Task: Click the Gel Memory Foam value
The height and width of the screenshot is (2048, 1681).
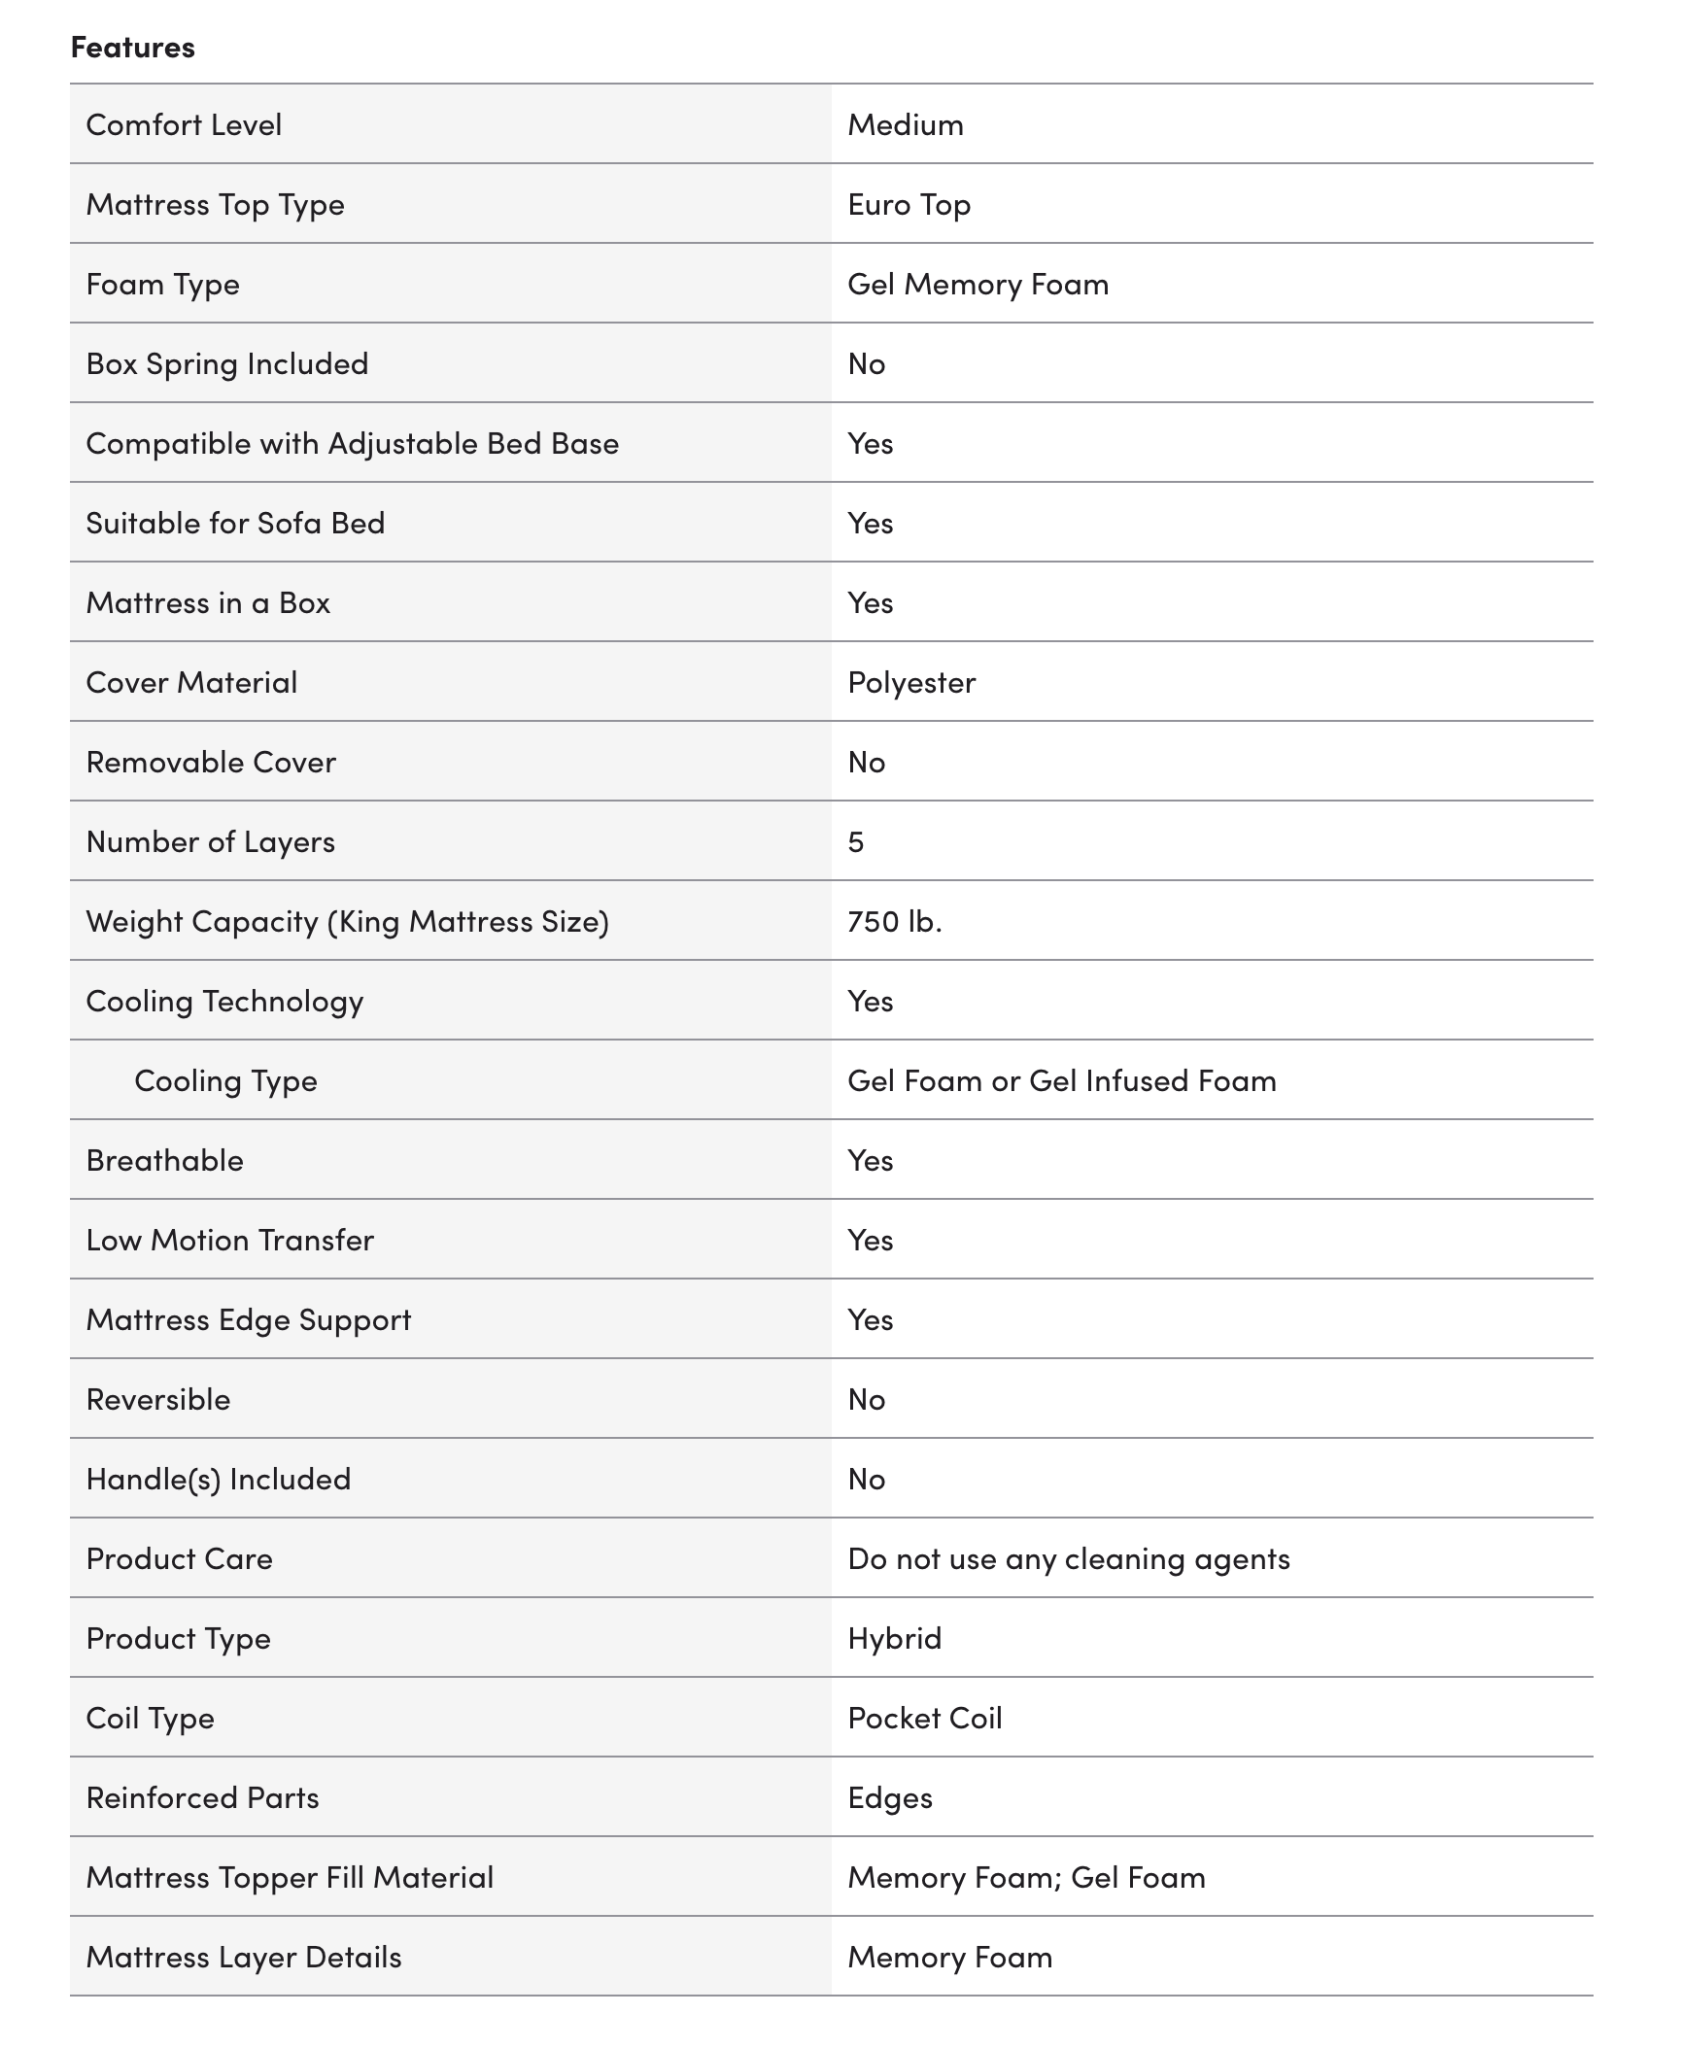Action: (978, 285)
